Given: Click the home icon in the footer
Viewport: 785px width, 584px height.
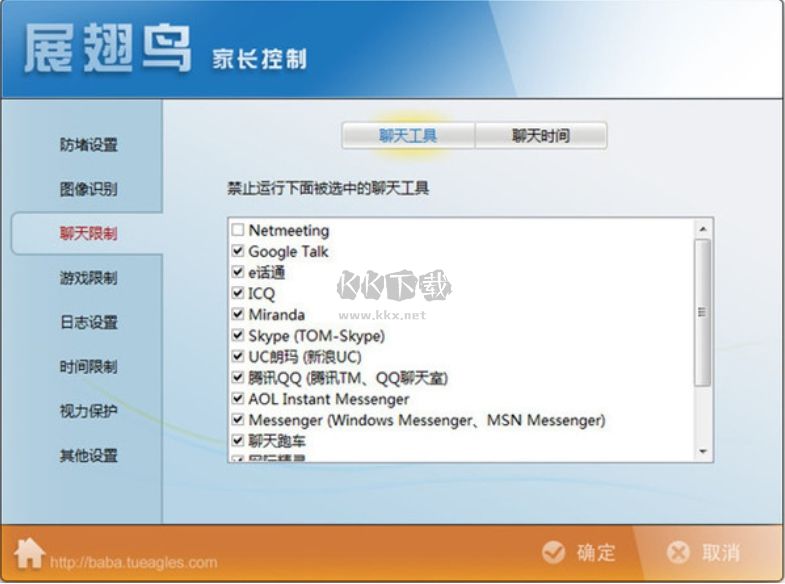Looking at the screenshot, I should [x=30, y=553].
